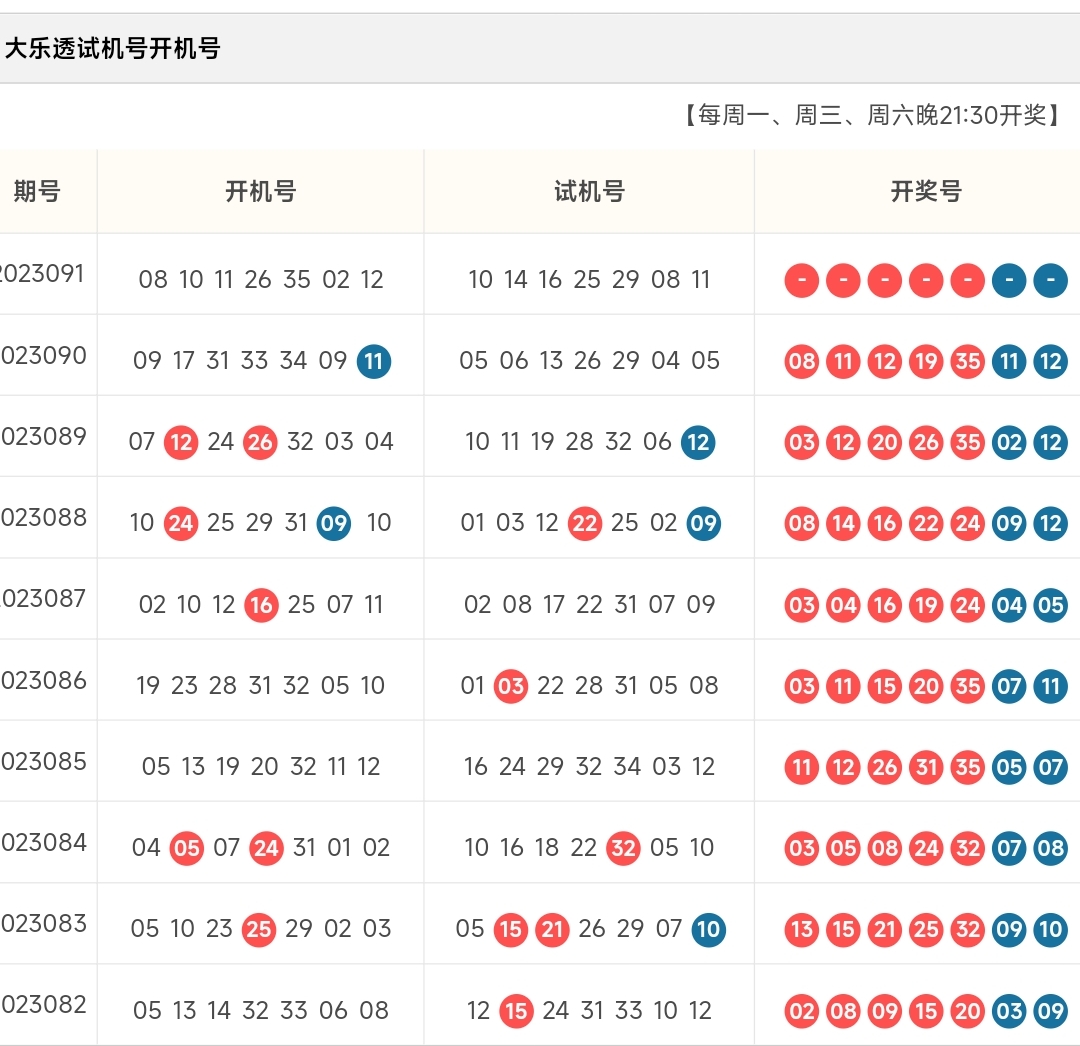
Task: Click number 20 in 2023085 开机号
Action: [264, 766]
